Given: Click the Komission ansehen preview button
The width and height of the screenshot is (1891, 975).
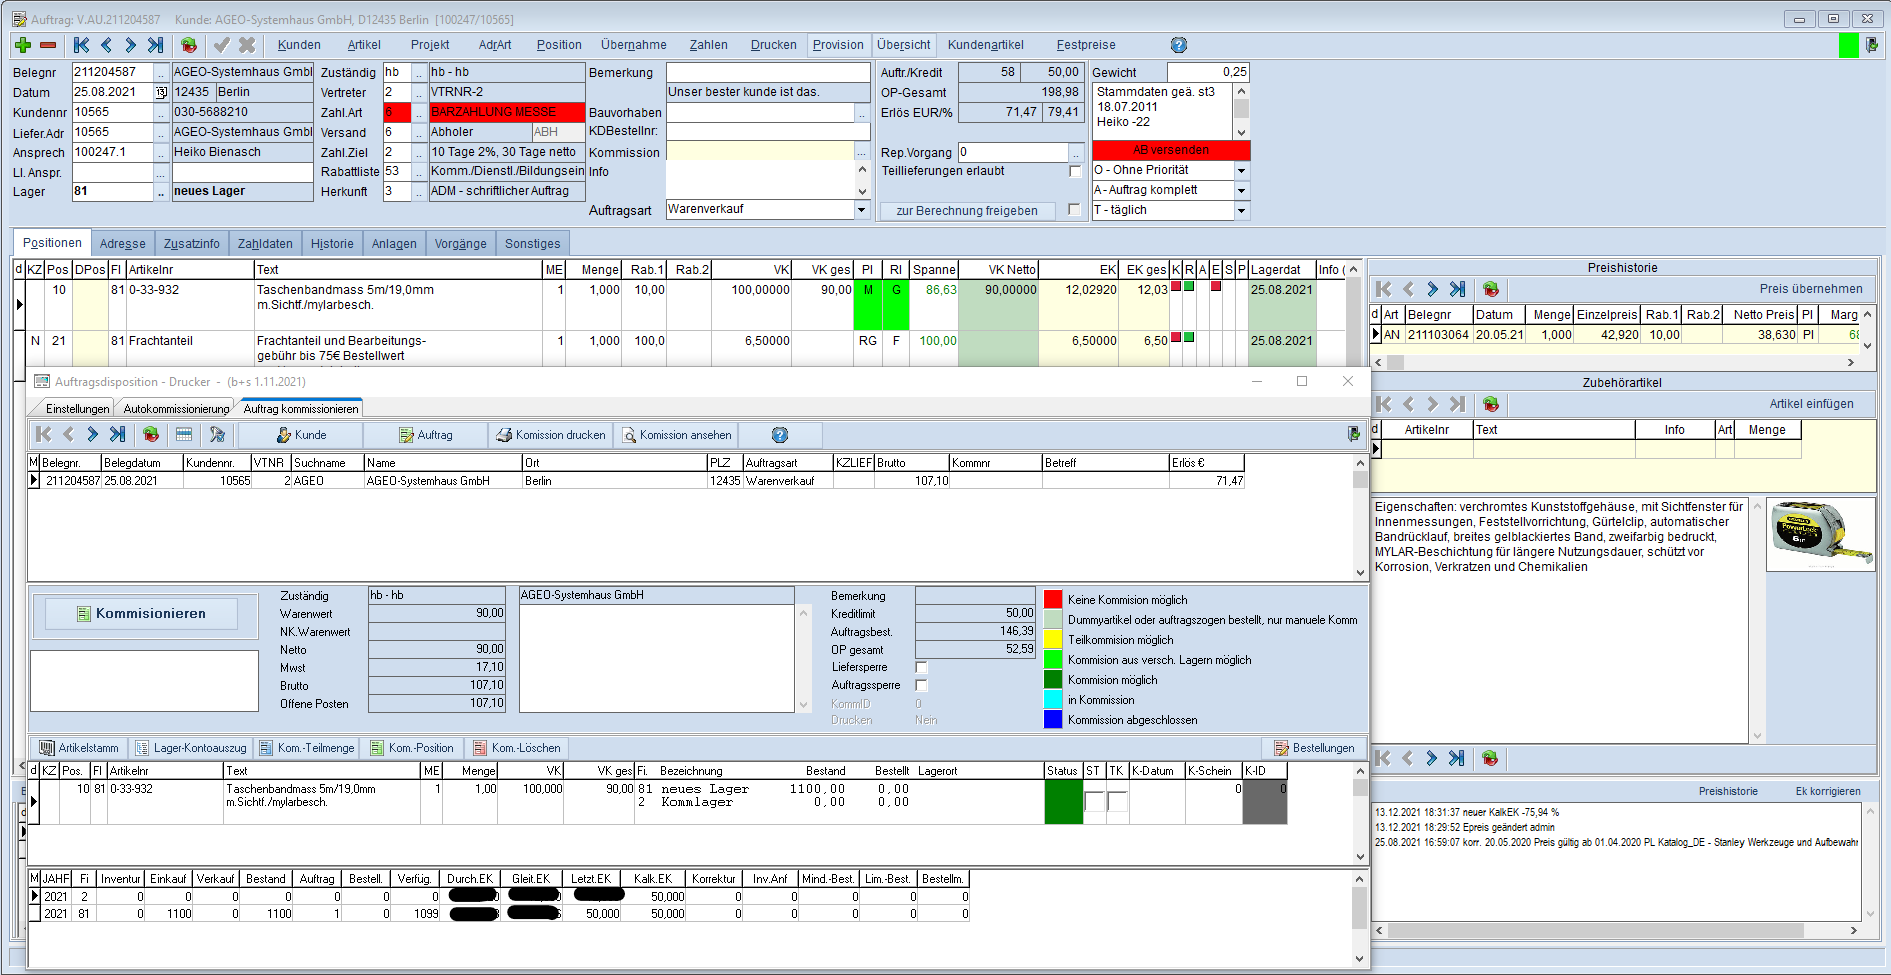Looking at the screenshot, I should [x=676, y=435].
